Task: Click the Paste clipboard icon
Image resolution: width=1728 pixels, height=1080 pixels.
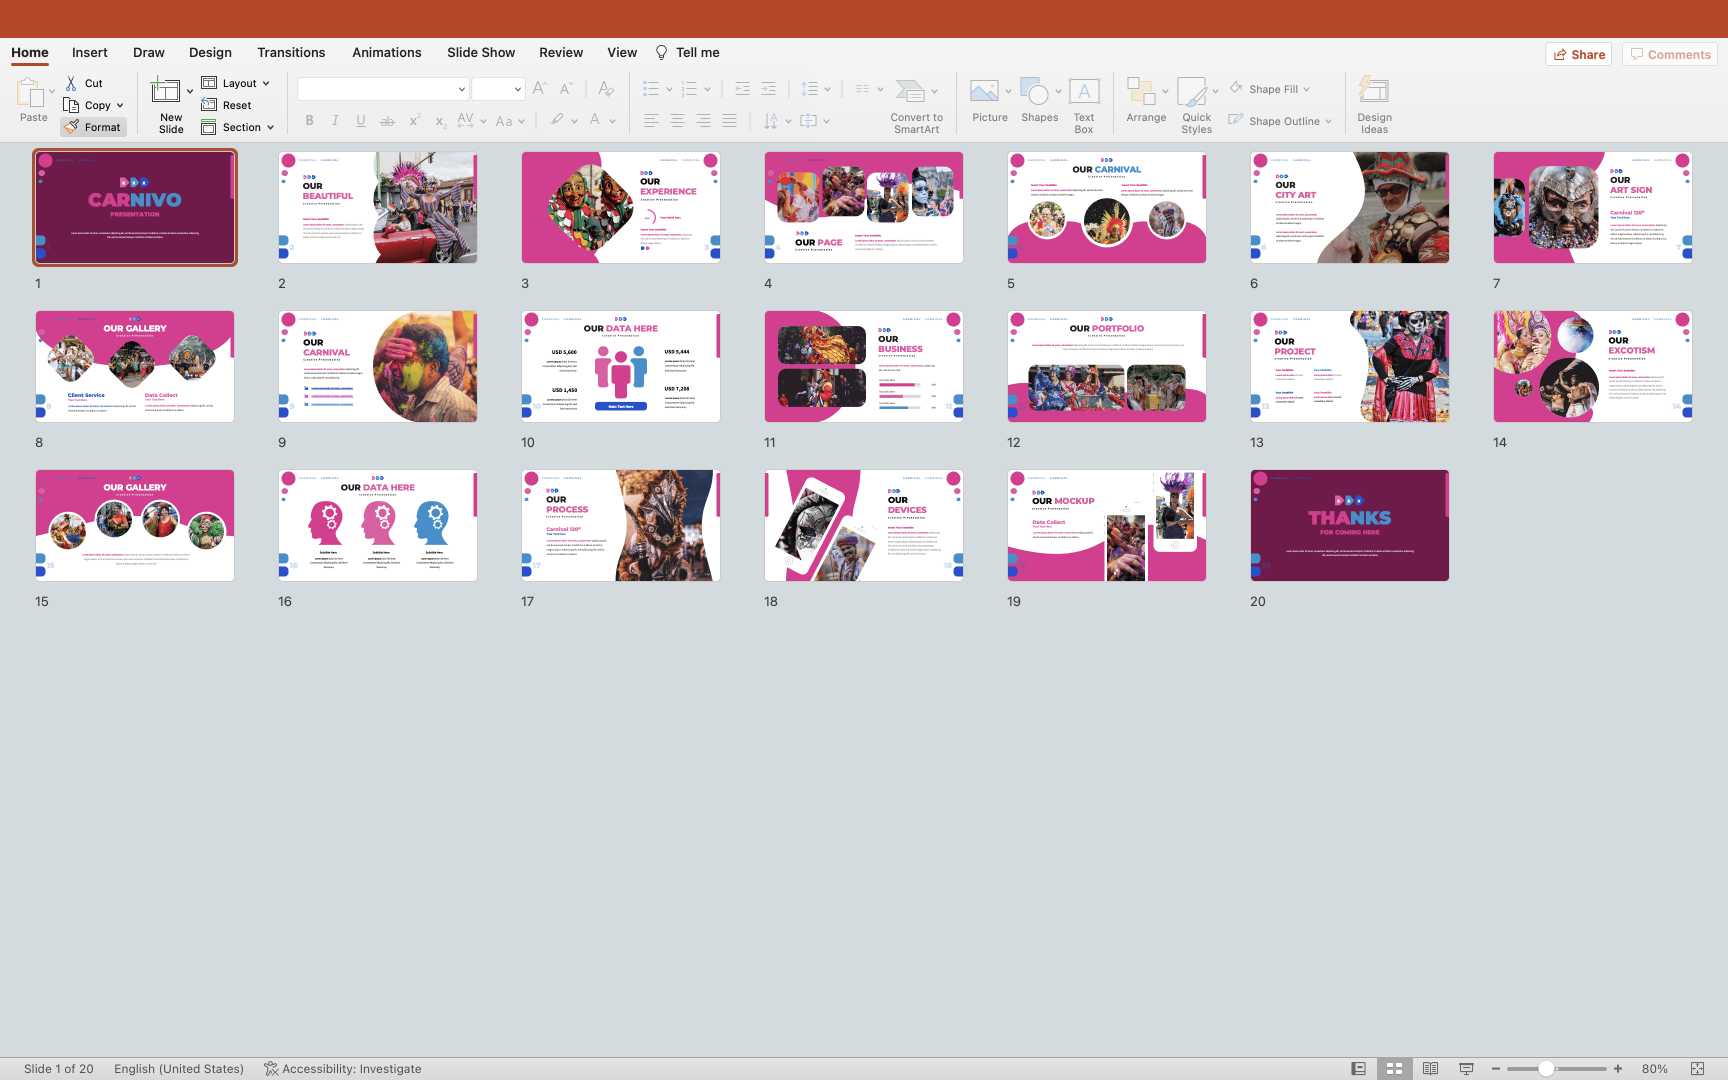Action: 30,93
